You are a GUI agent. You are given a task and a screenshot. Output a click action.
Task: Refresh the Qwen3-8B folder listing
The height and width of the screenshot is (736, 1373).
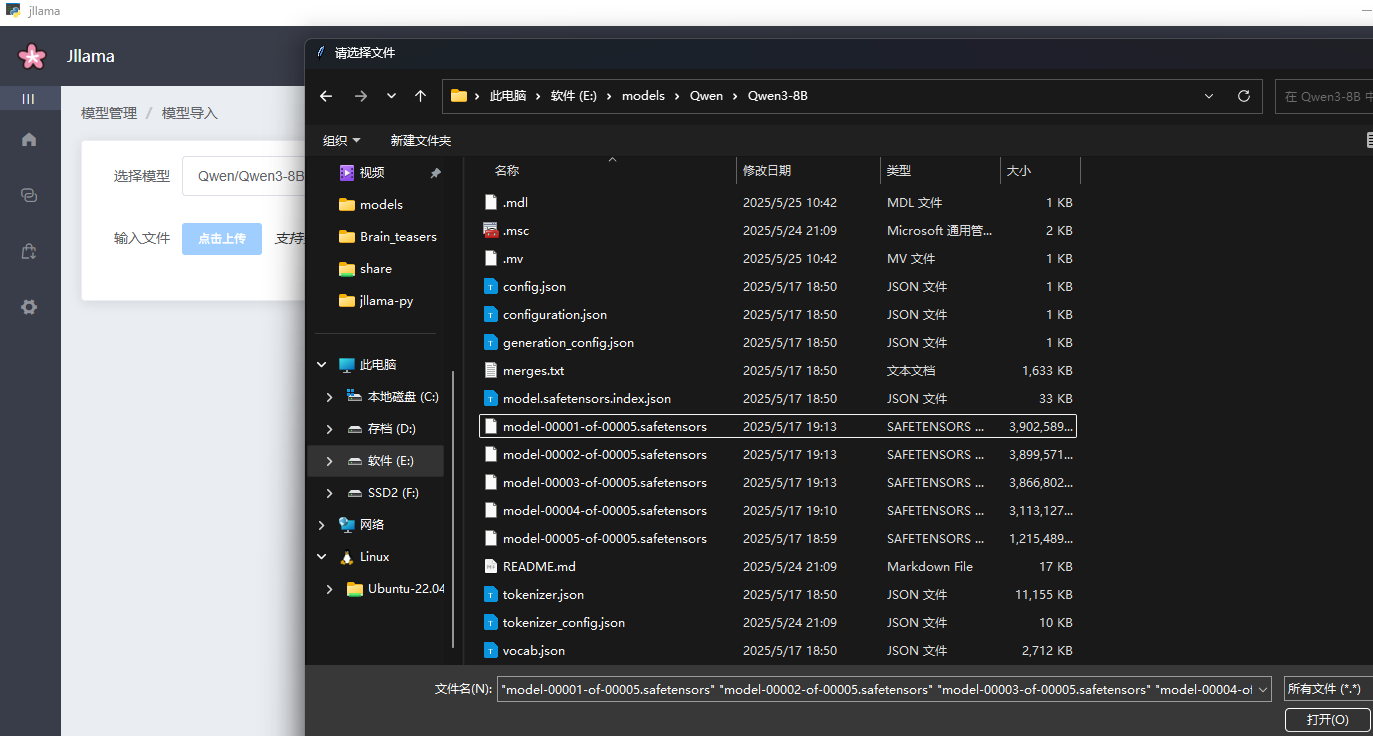(1244, 96)
